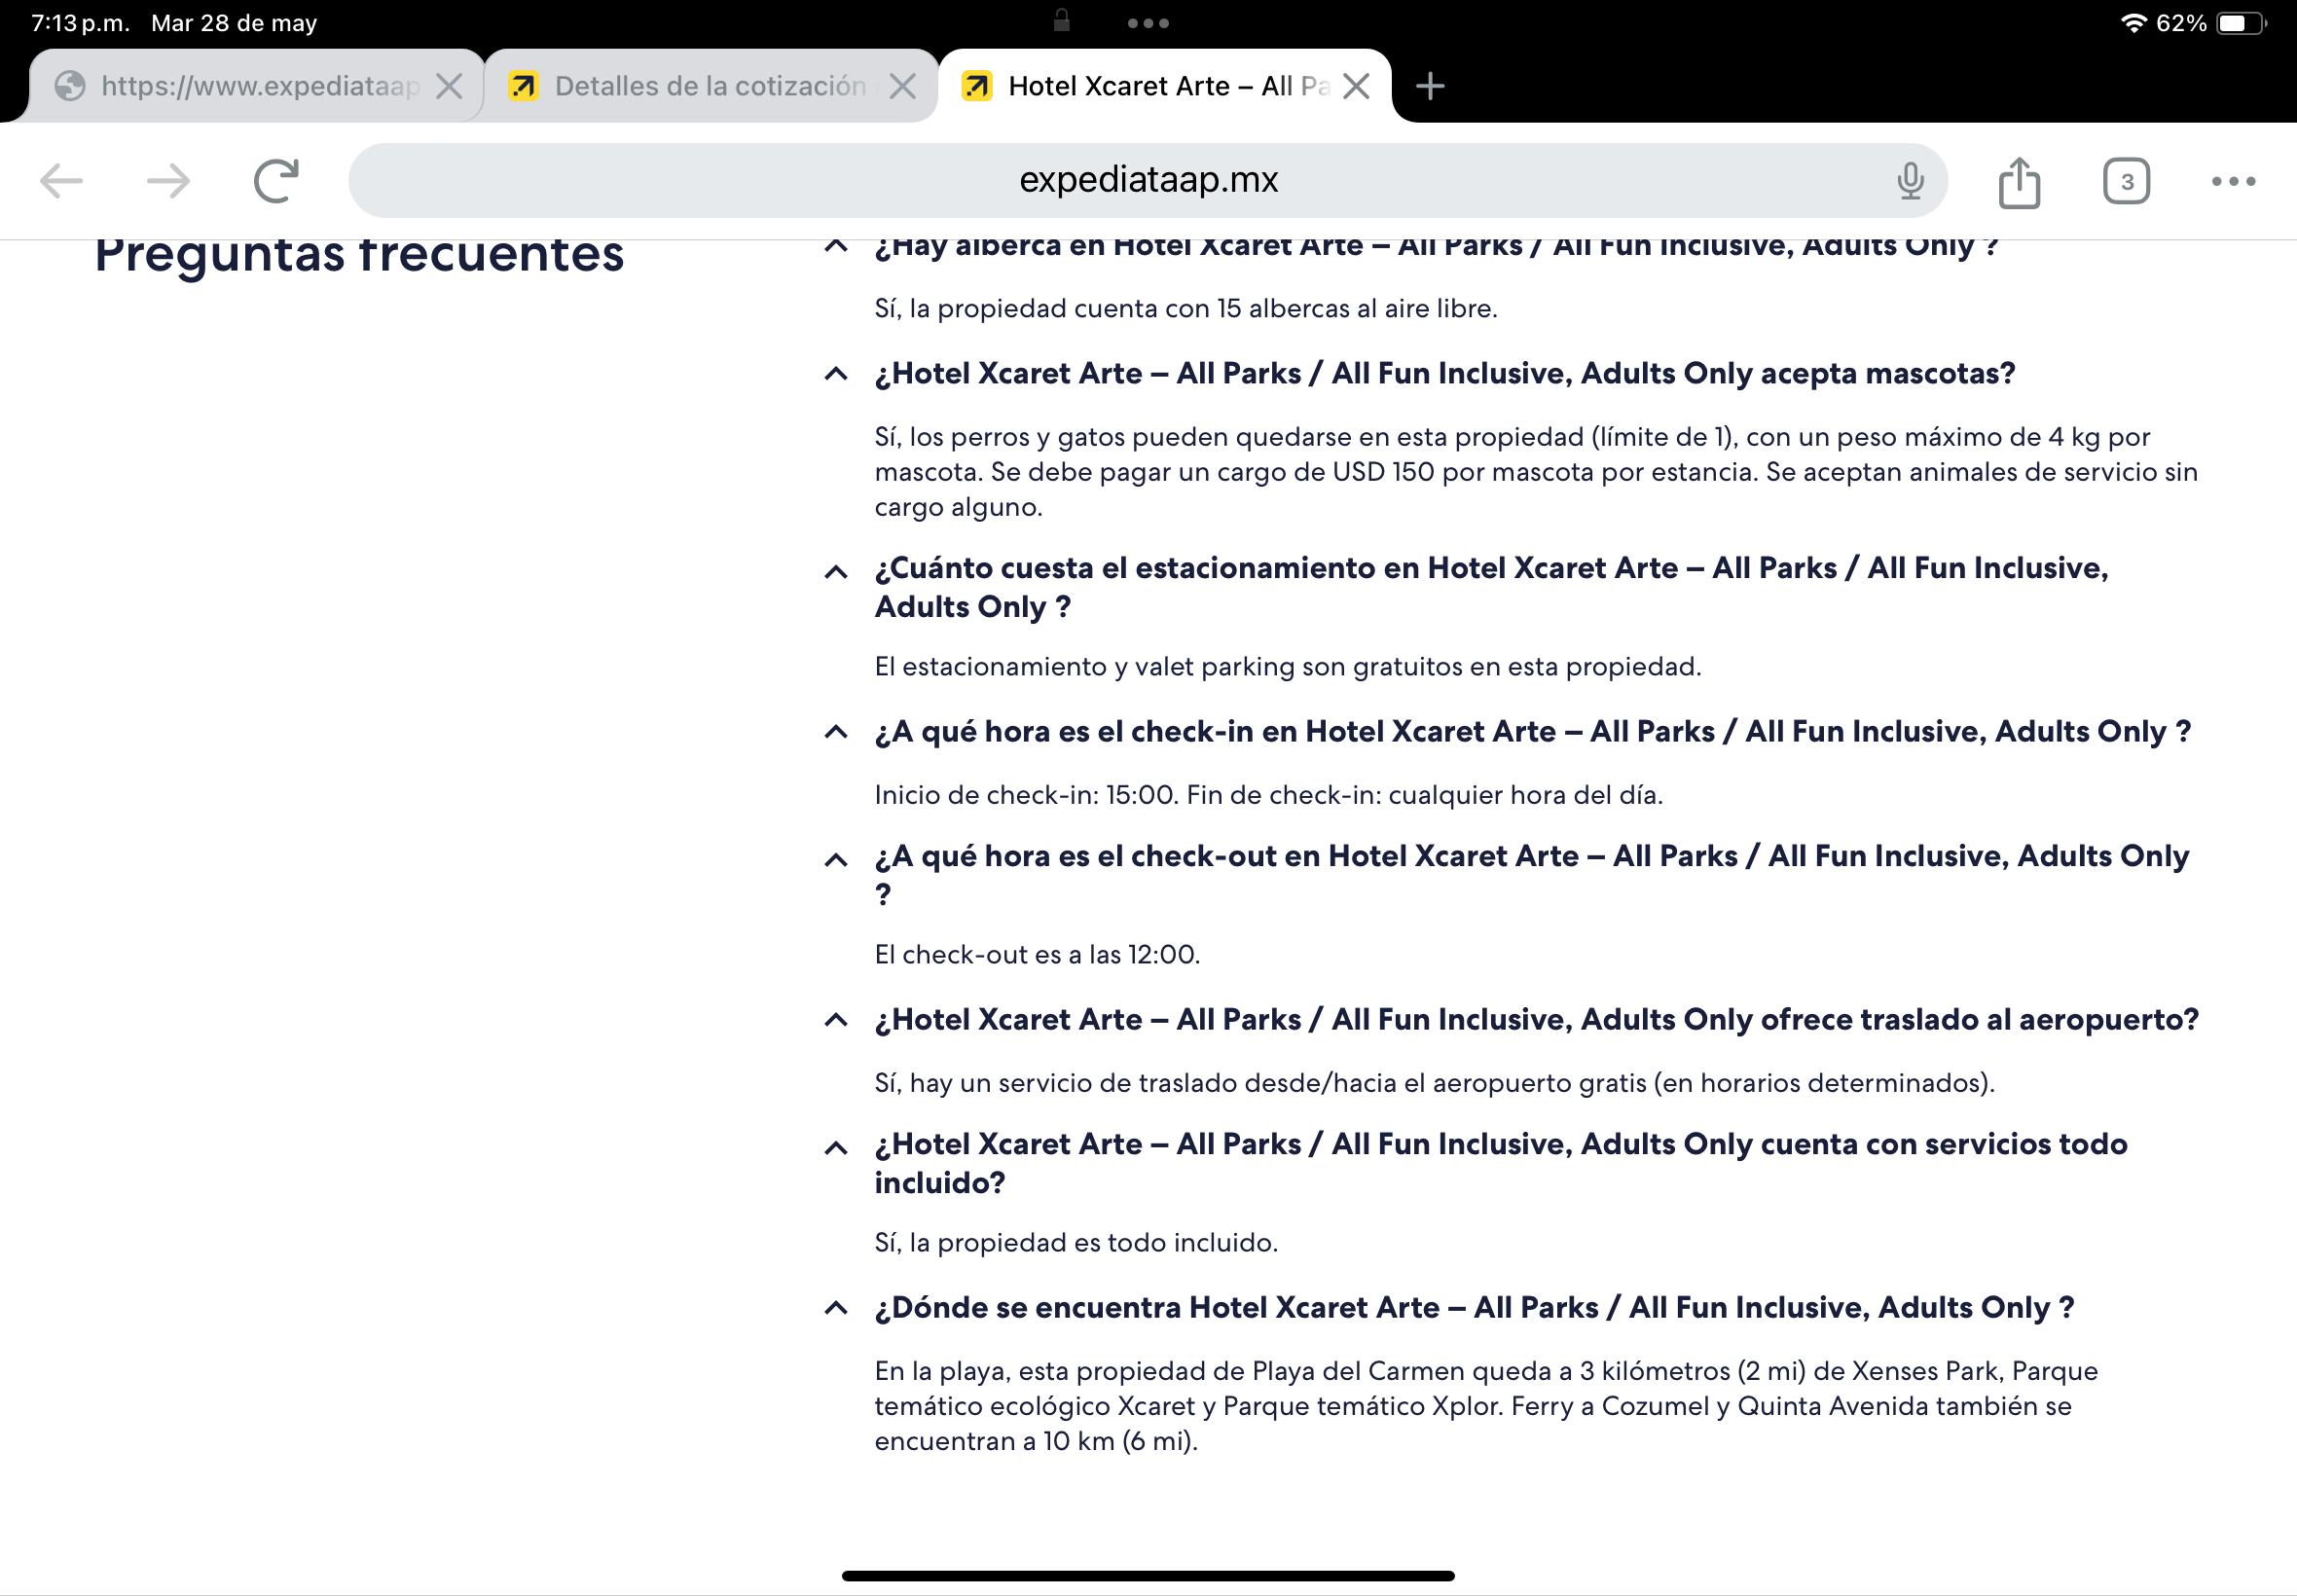
Task: Tap the Wi-Fi status icon
Action: tap(2133, 23)
